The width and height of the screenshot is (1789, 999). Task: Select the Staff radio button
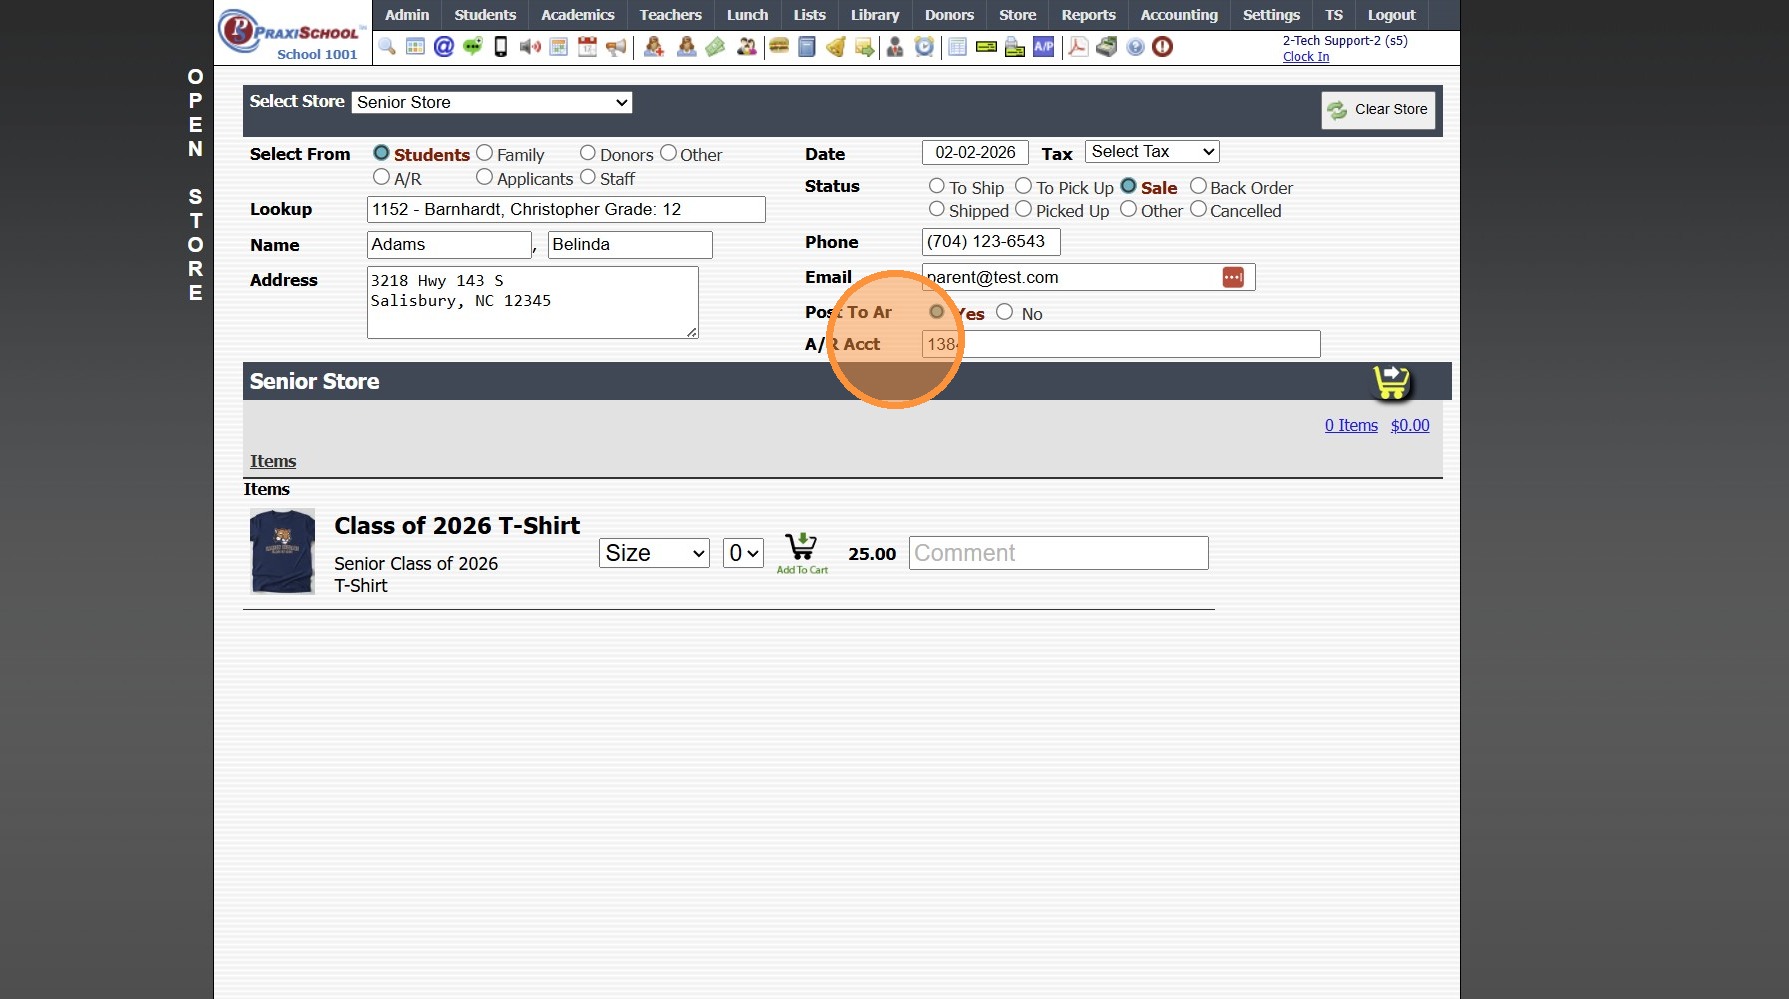(588, 177)
